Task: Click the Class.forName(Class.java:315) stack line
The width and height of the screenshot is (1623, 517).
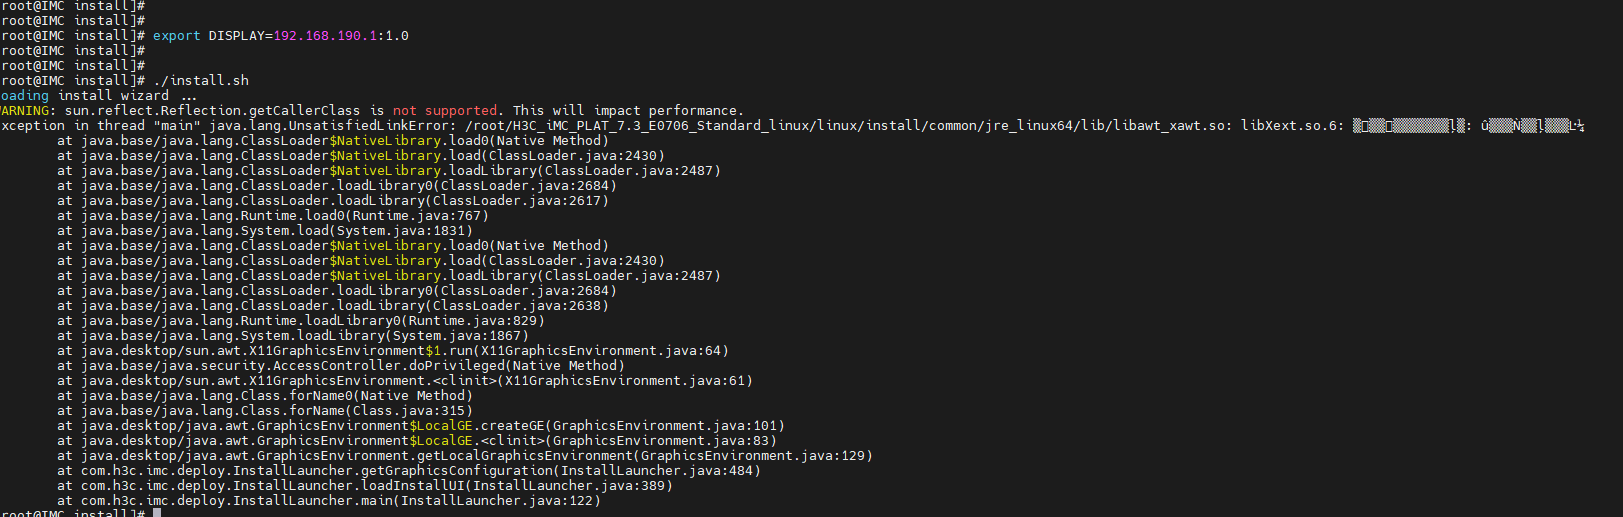Action: click(277, 411)
